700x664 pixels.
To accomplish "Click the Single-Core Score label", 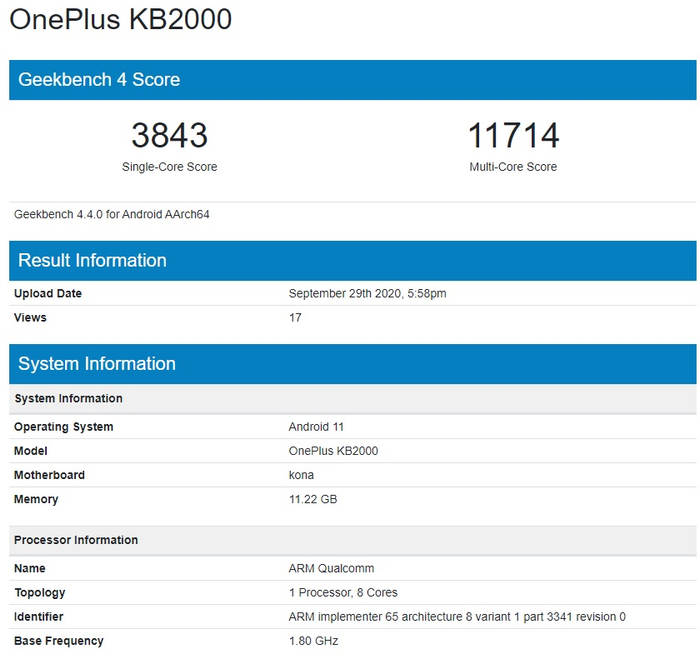I will point(169,167).
